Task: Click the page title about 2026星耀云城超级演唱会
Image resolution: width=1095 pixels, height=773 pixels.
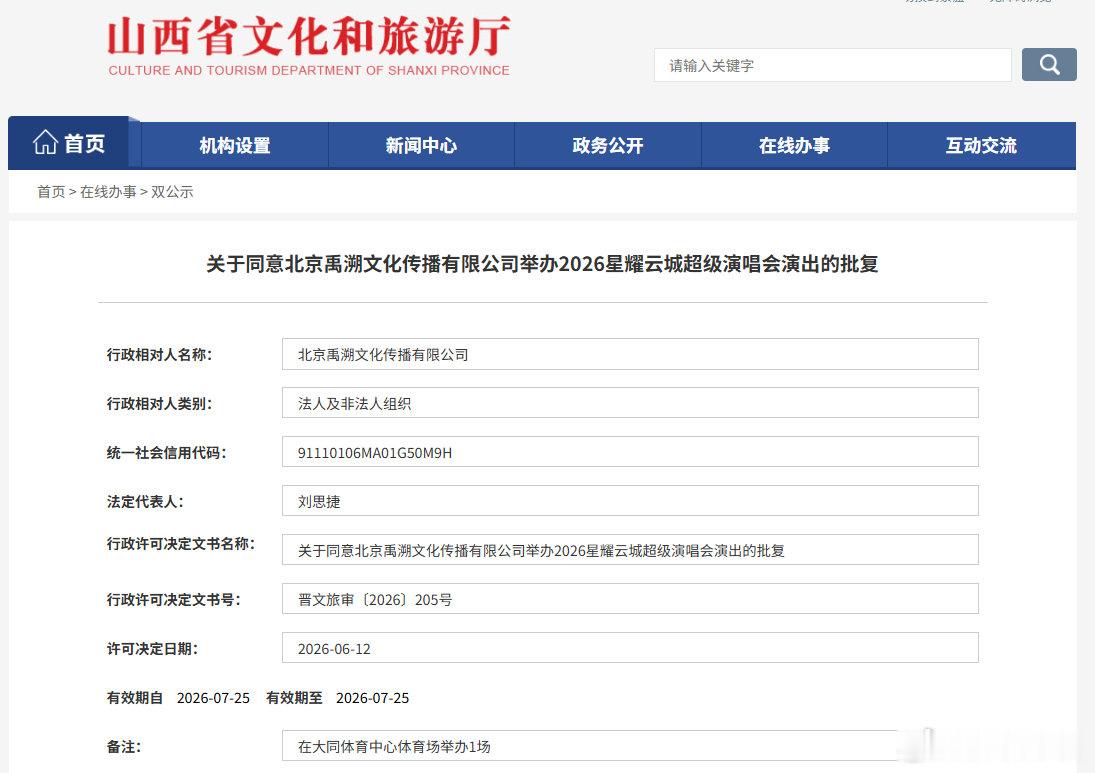Action: click(542, 264)
